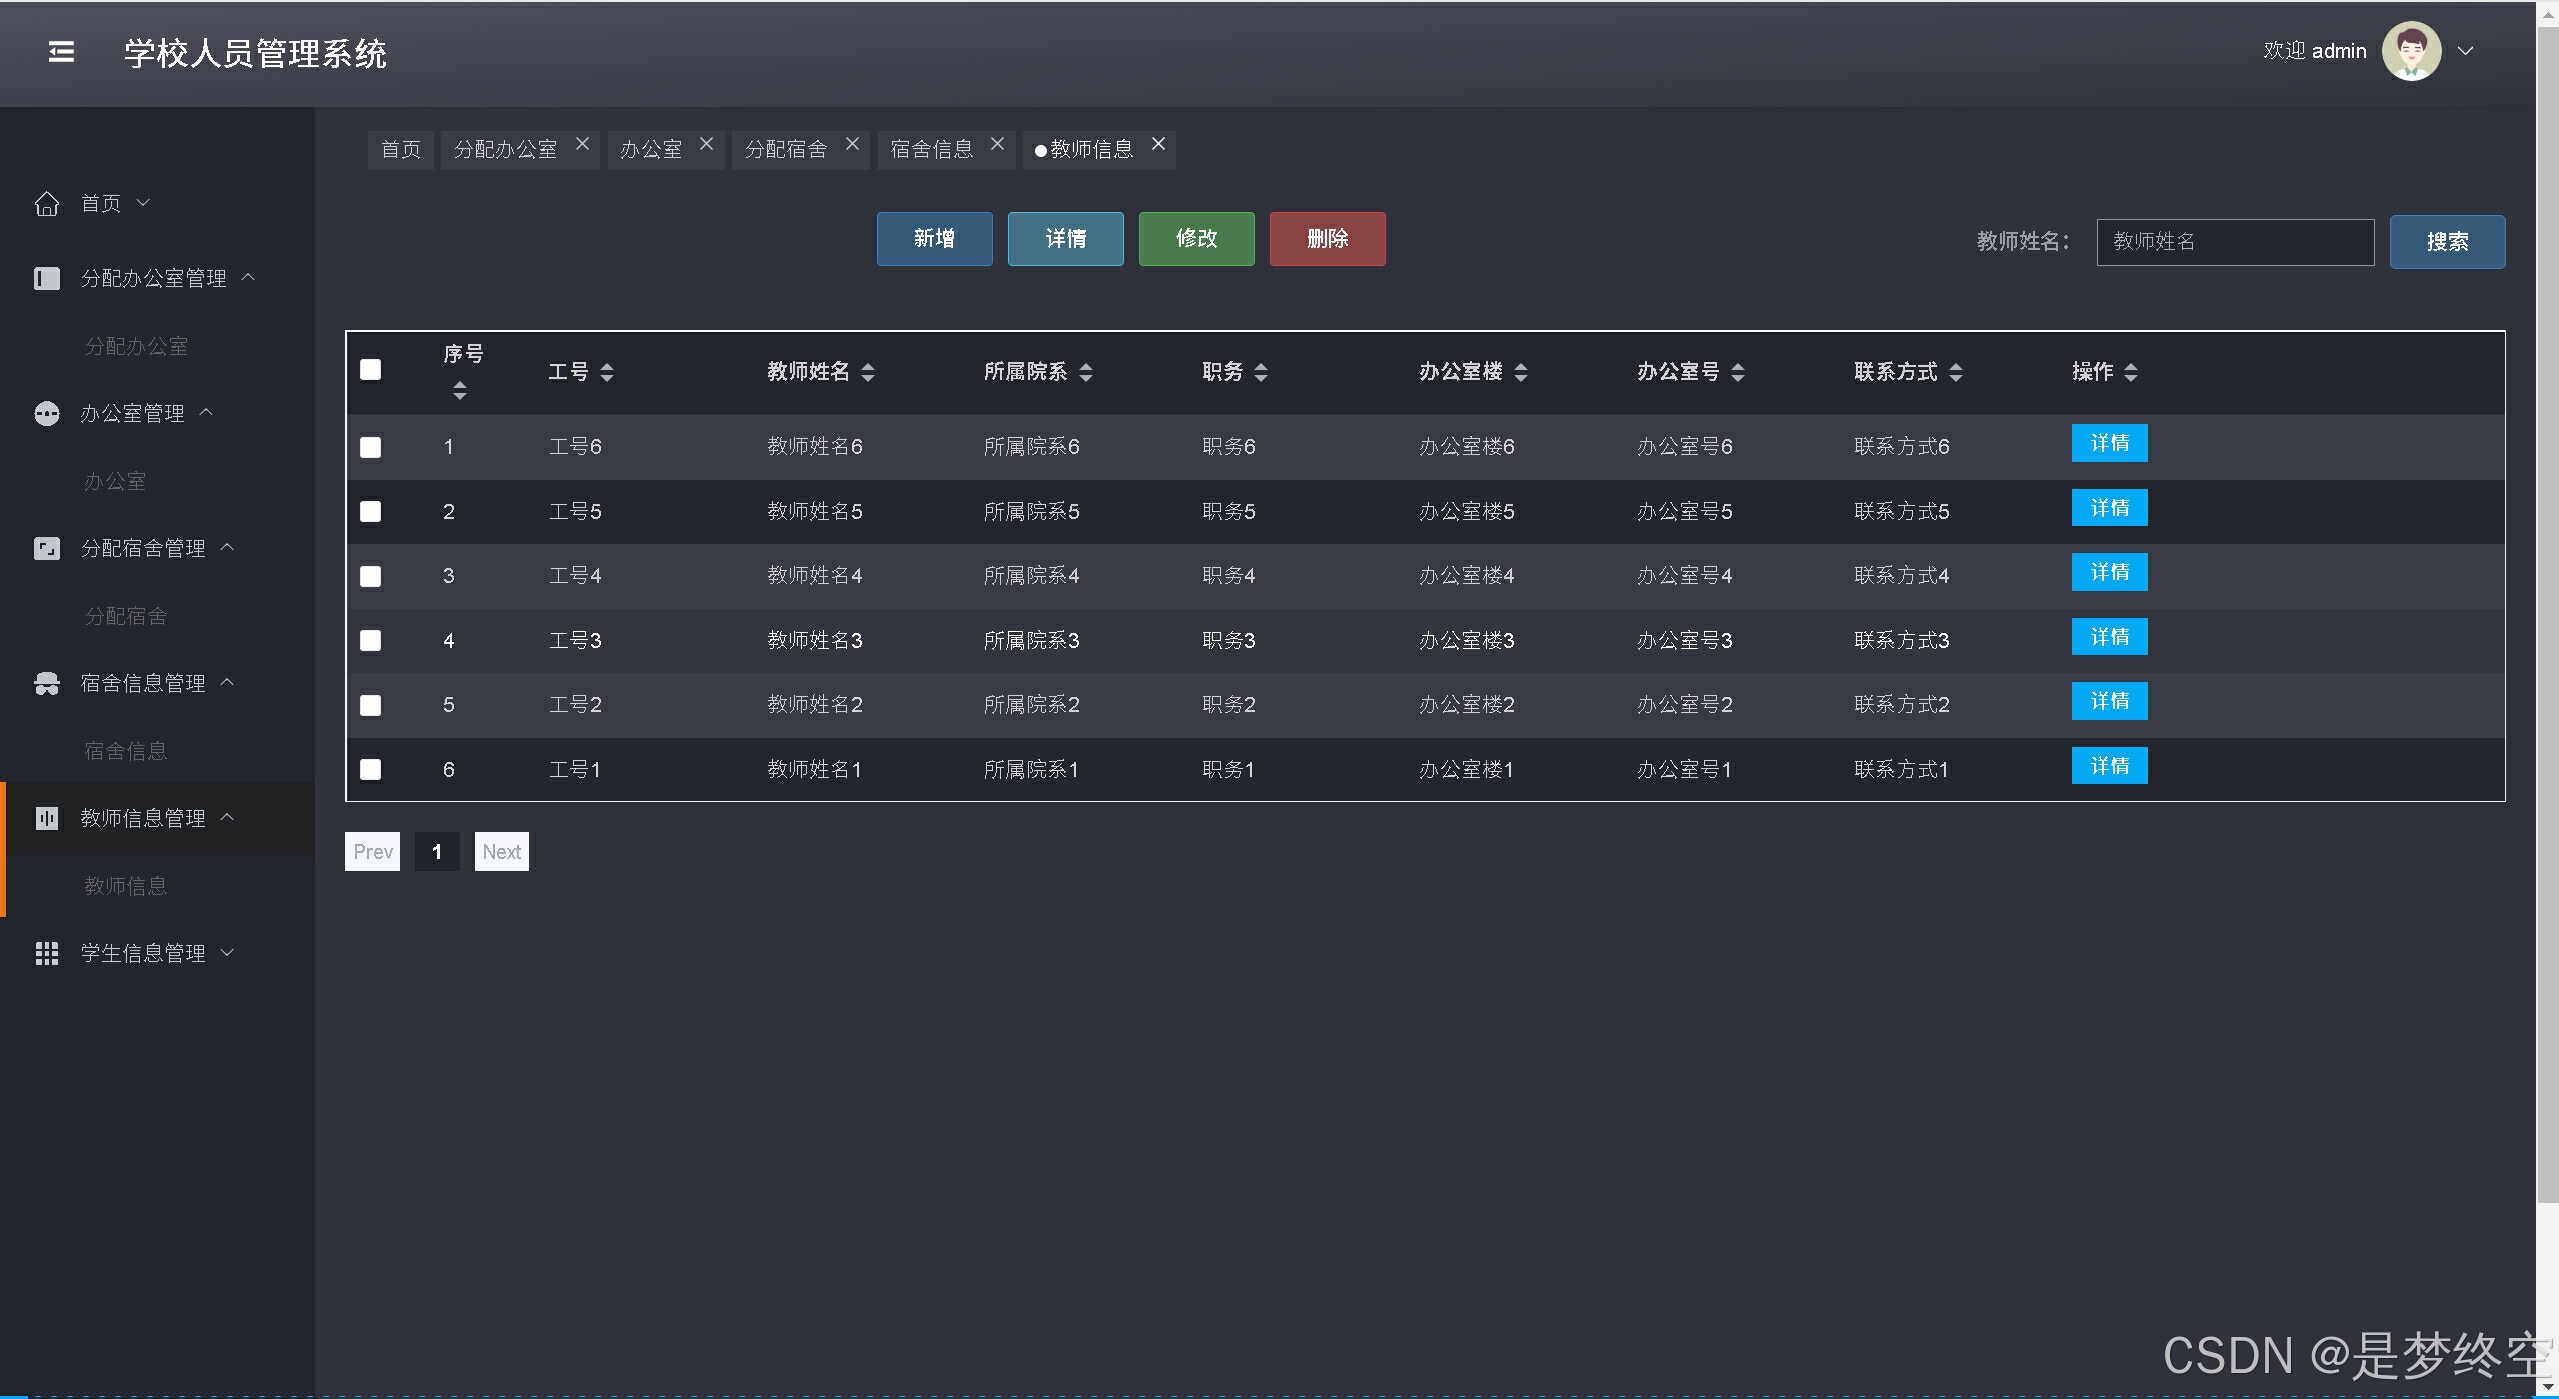Click the 办公室管理 sidebar icon
The height and width of the screenshot is (1399, 2559).
point(47,413)
